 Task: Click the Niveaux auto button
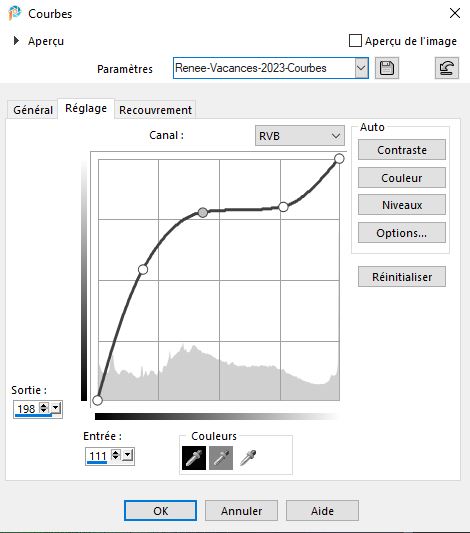(402, 205)
